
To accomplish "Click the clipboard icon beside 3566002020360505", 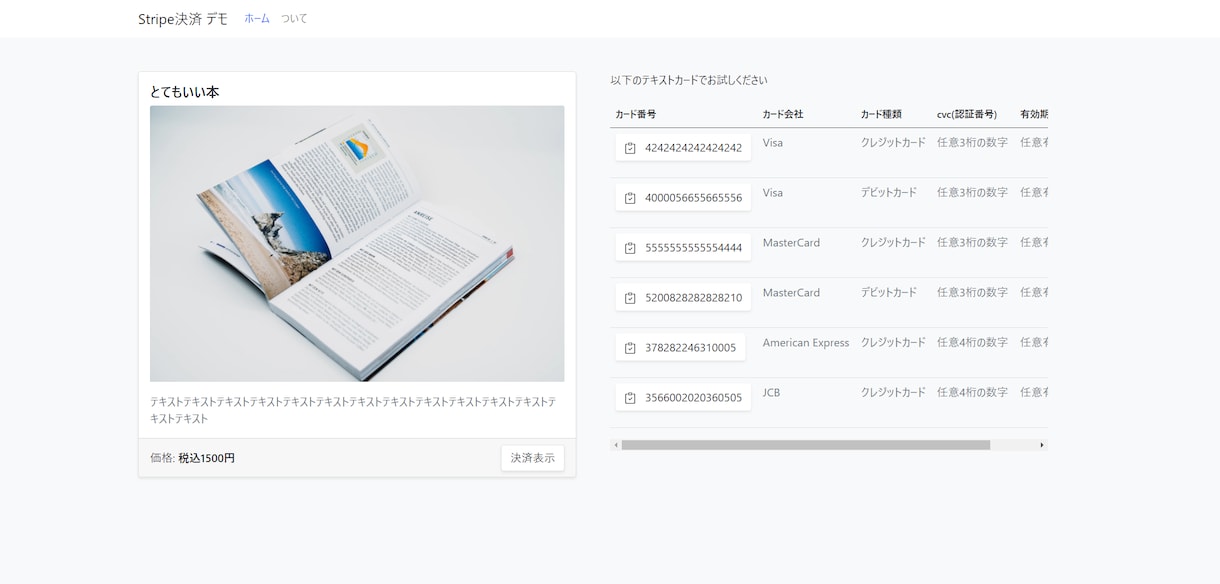I will point(630,398).
